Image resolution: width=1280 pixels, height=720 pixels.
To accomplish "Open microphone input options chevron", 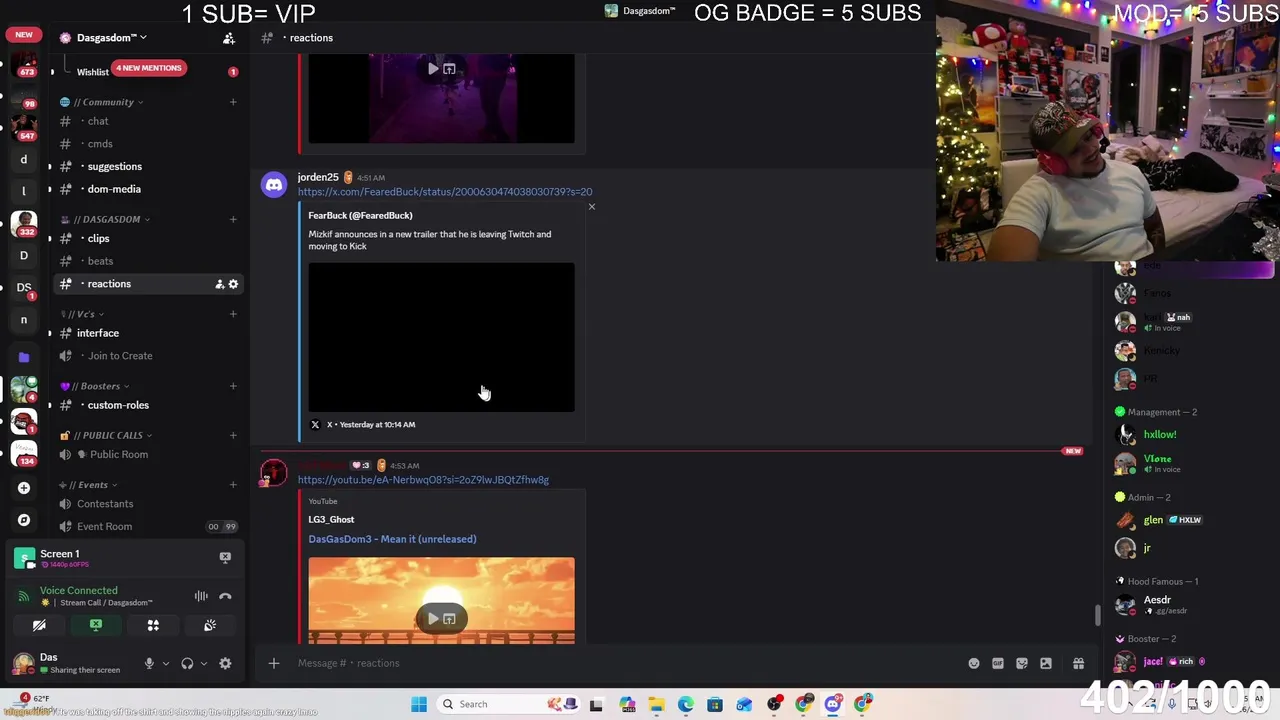I will [166, 663].
